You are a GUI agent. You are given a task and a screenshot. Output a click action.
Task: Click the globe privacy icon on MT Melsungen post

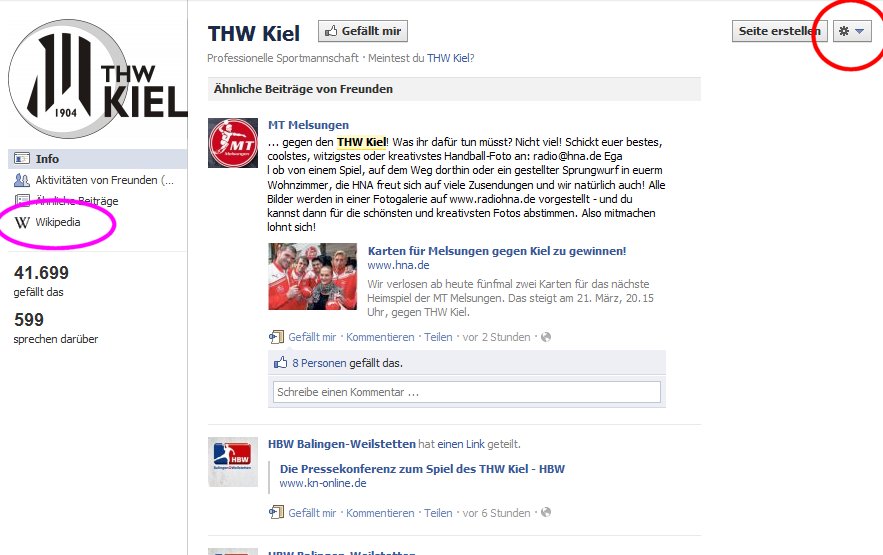click(x=546, y=337)
